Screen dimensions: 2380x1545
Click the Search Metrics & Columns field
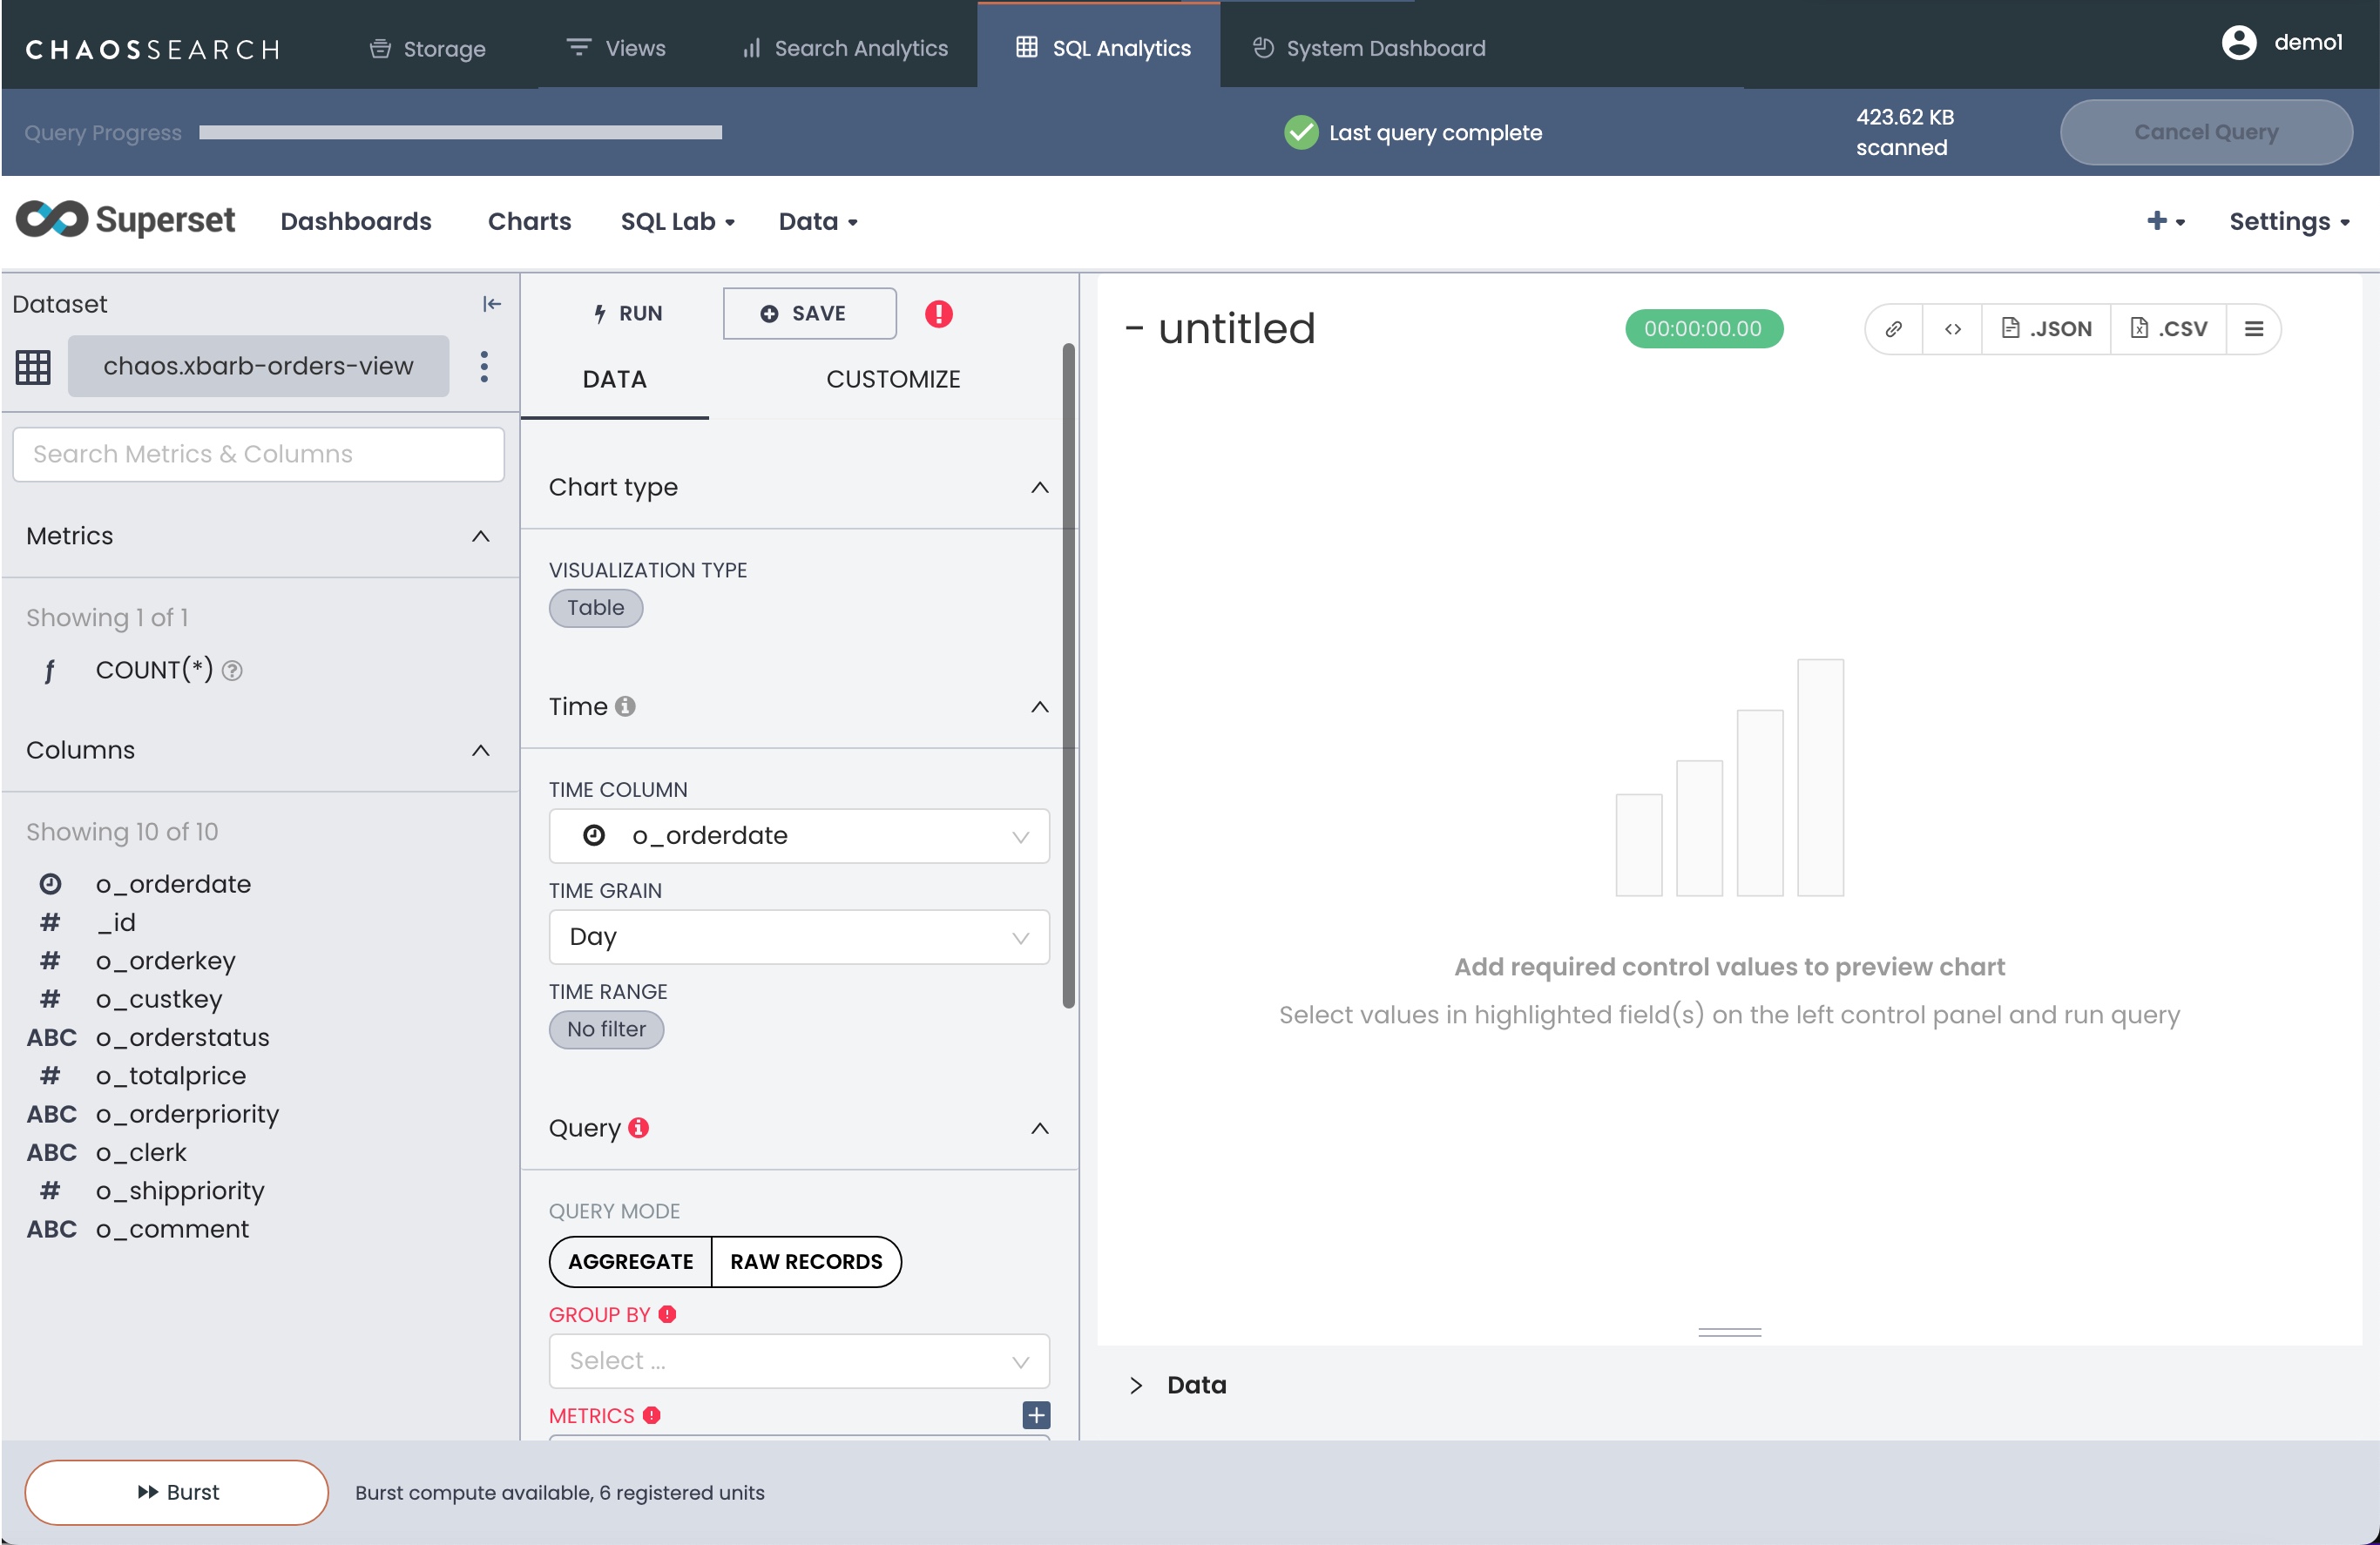pos(258,454)
